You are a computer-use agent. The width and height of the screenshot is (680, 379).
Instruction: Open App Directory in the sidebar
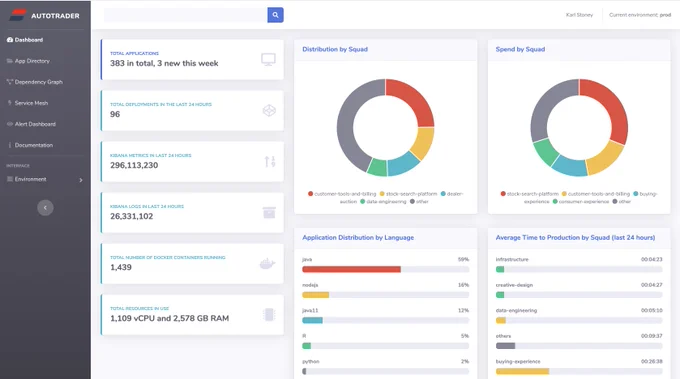coord(32,61)
